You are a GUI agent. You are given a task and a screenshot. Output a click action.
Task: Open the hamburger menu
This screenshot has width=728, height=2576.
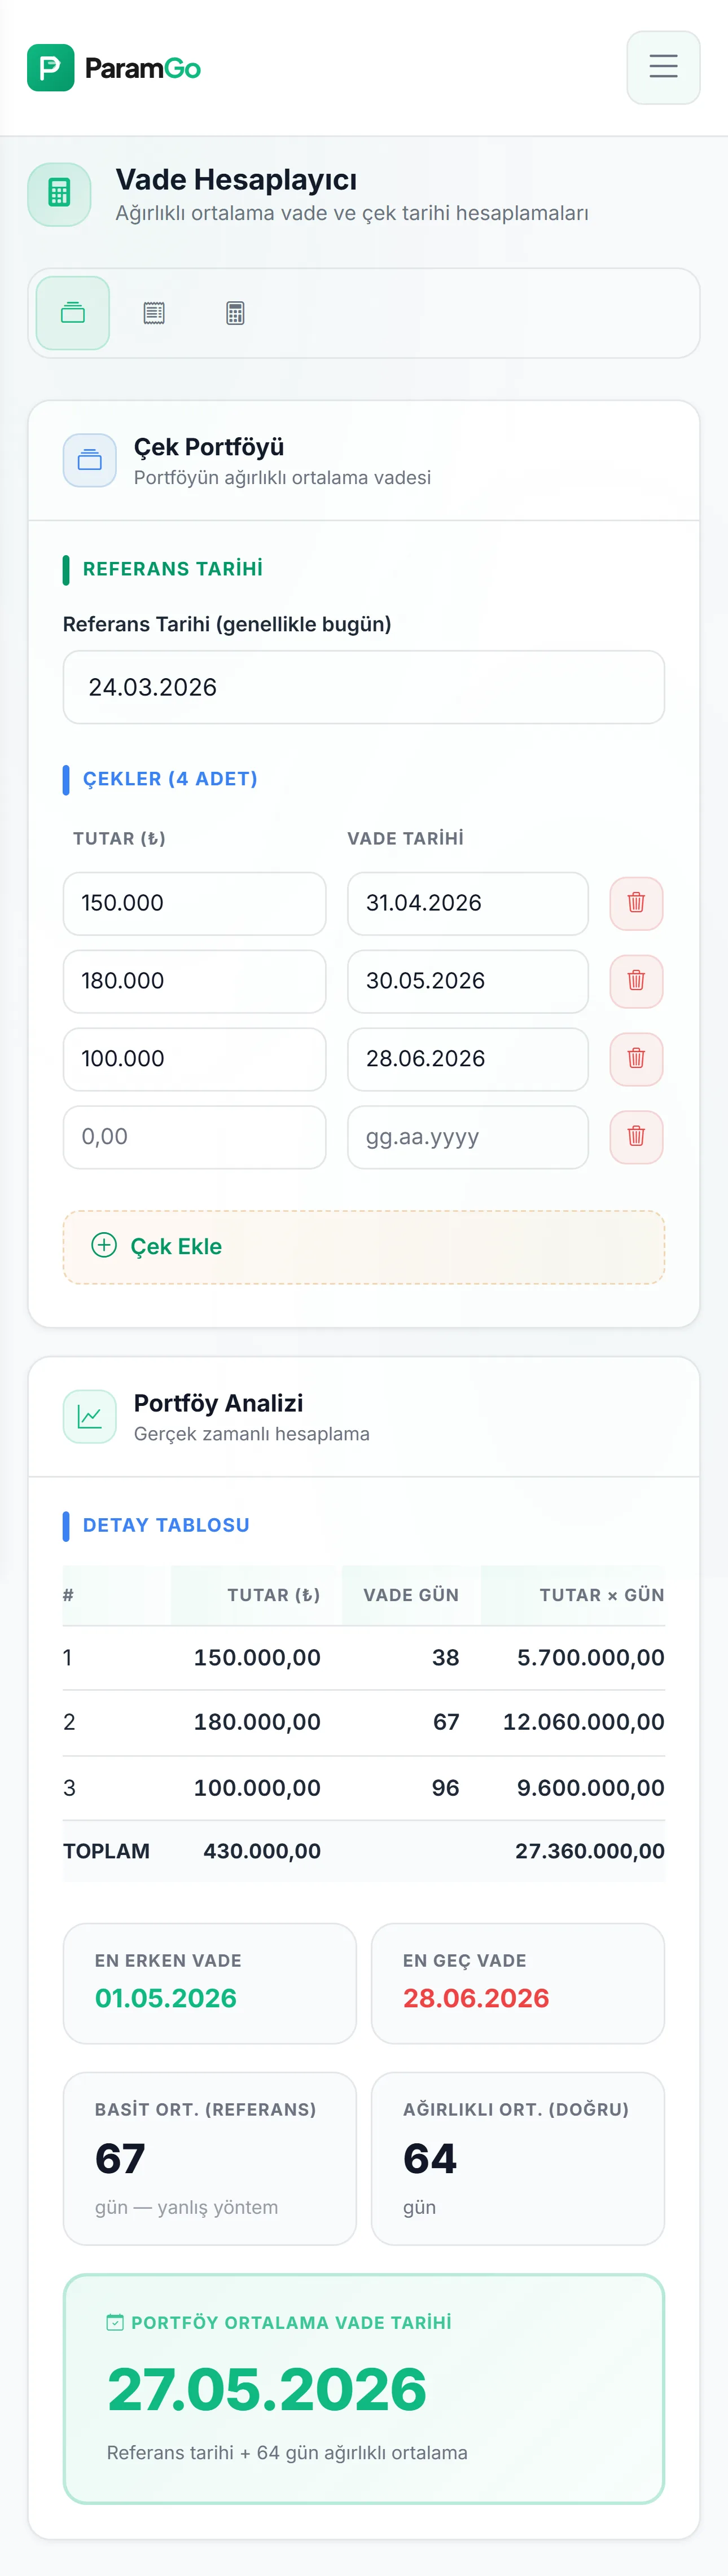663,67
